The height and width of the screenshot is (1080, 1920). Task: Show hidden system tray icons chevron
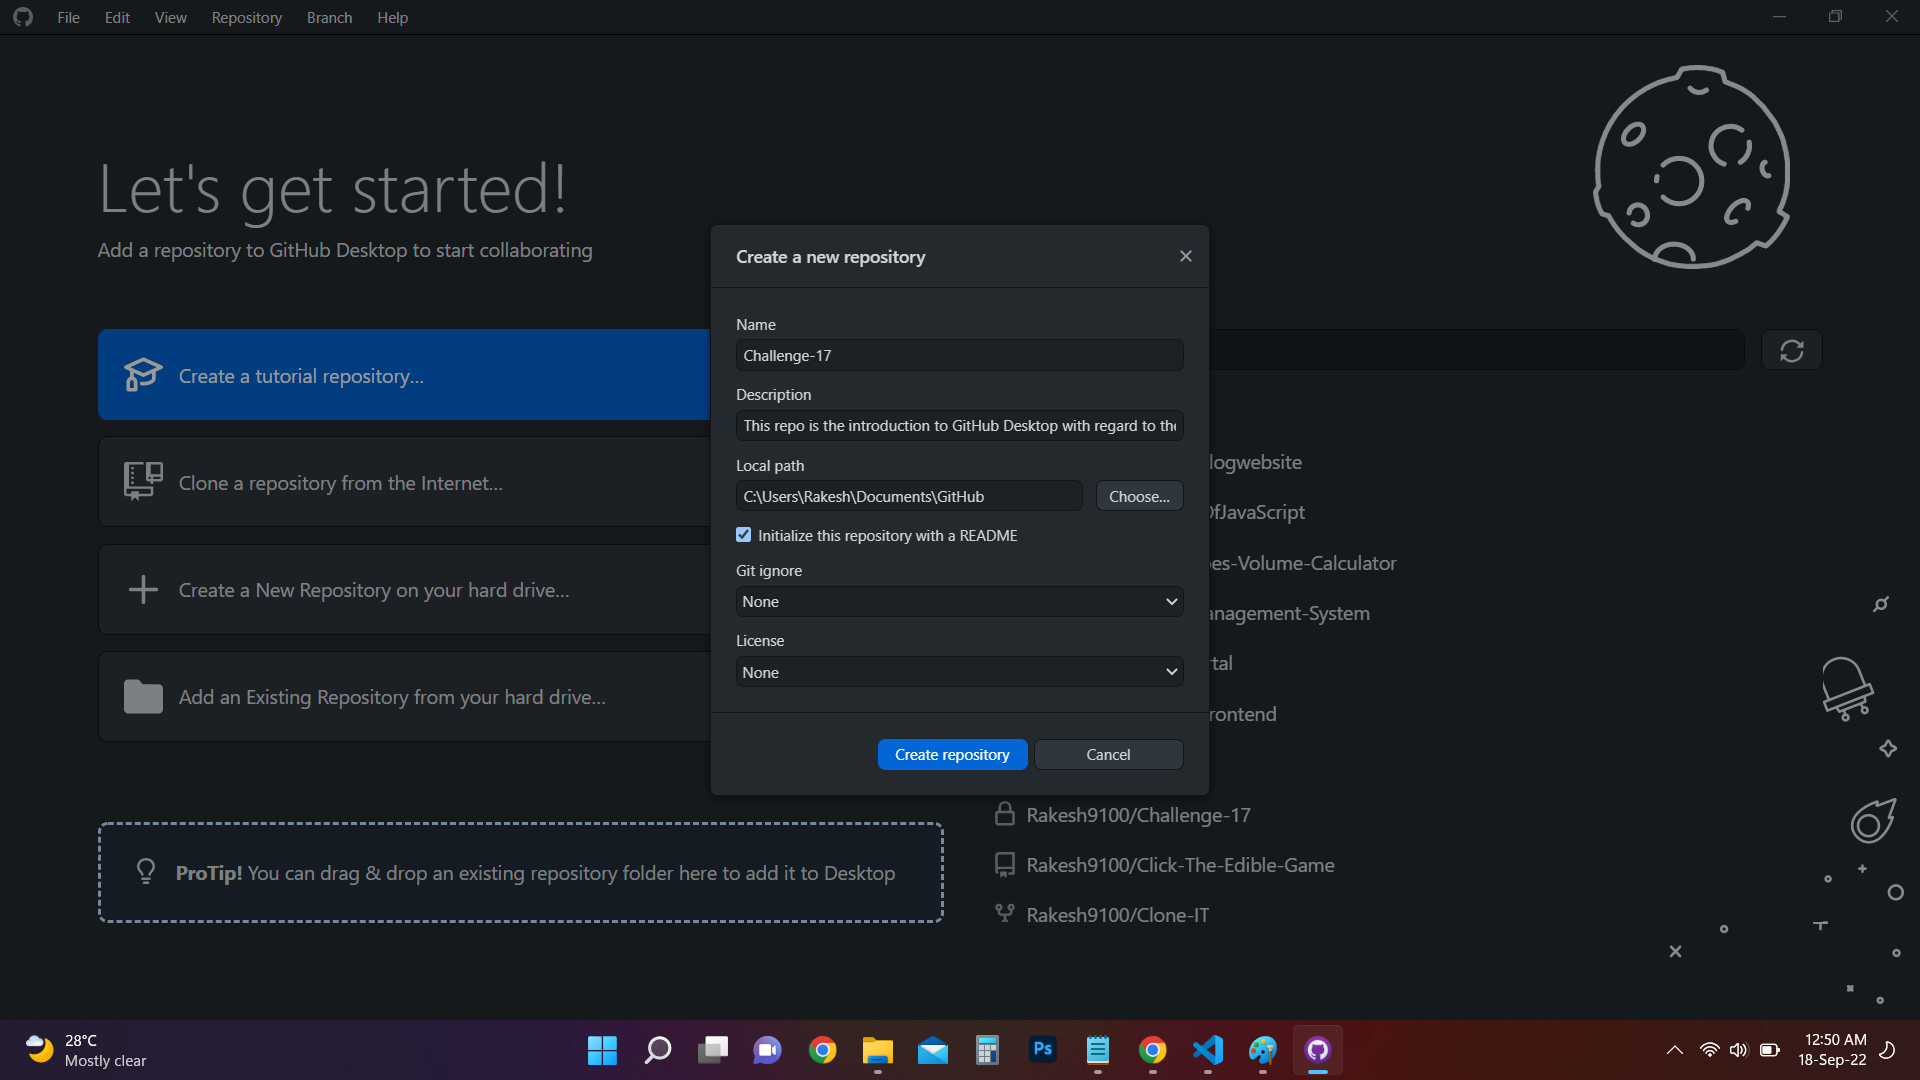click(x=1674, y=1050)
